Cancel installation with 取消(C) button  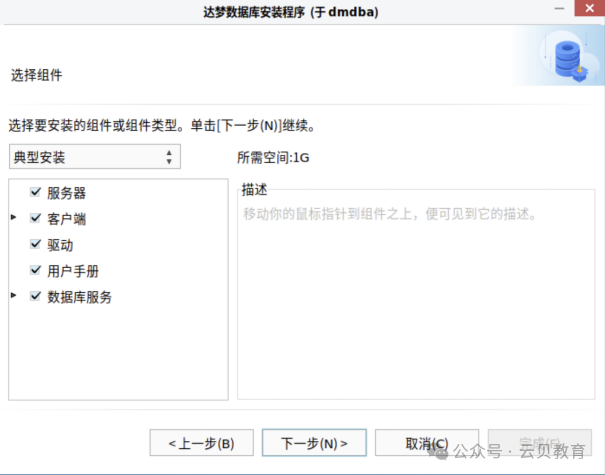pyautogui.click(x=427, y=443)
